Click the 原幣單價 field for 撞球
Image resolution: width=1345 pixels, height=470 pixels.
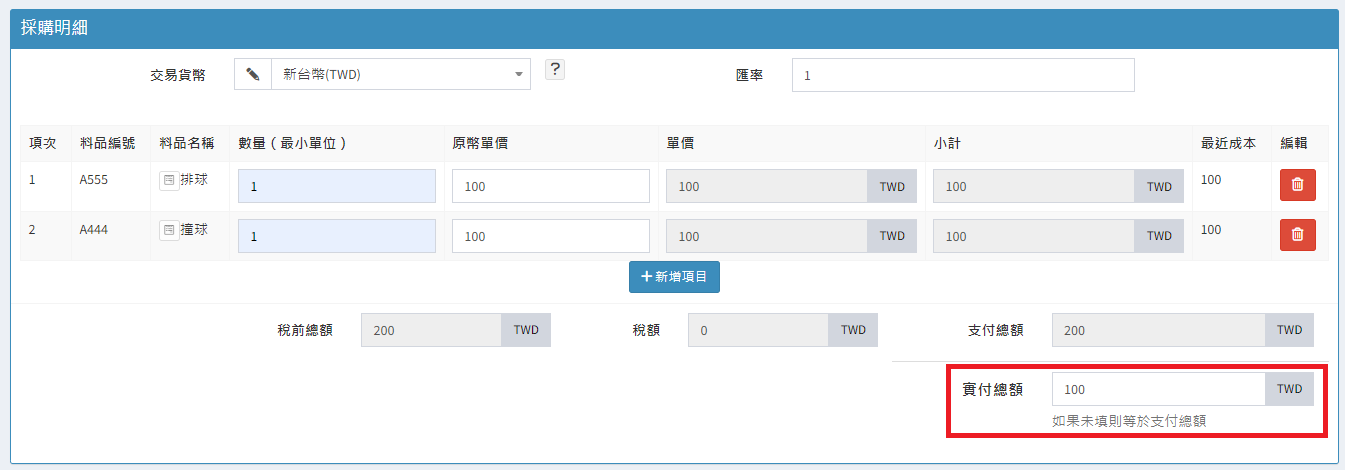click(550, 236)
